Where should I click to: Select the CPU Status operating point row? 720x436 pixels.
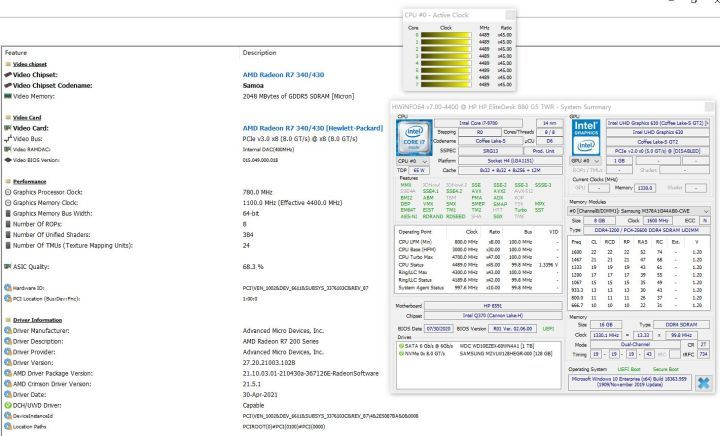(x=478, y=265)
